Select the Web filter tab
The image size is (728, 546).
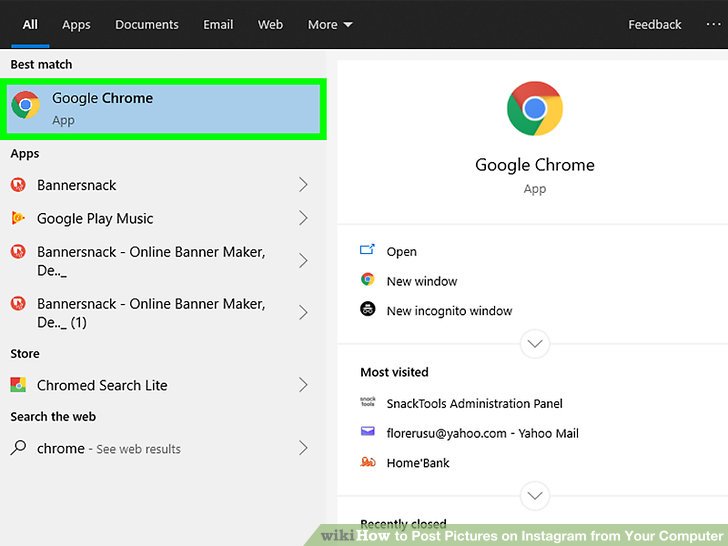tap(270, 25)
